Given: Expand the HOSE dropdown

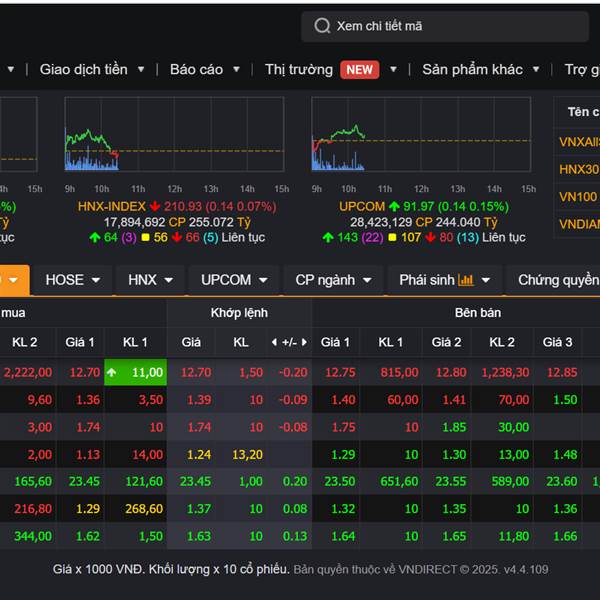Looking at the screenshot, I should [73, 280].
